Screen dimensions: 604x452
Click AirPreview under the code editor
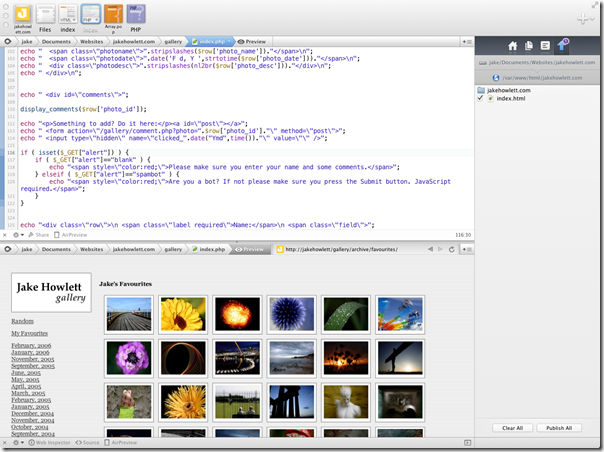(x=71, y=235)
